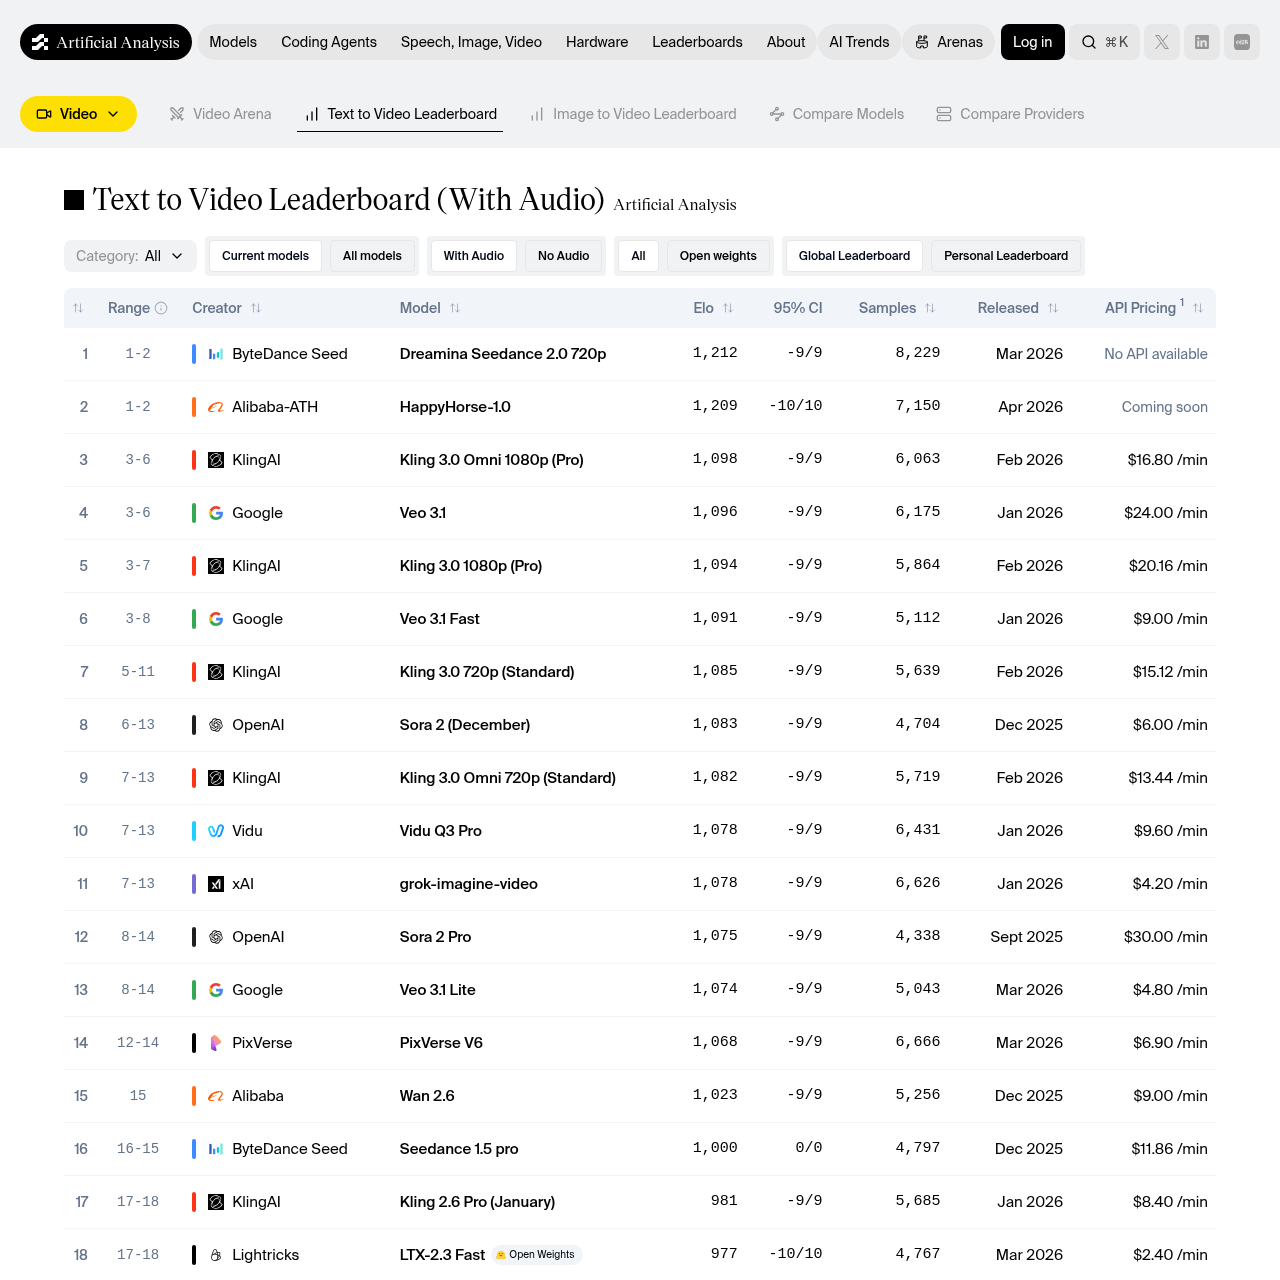Open the Kling 3.0 1080p (Pro) model link
Viewport: 1280px width, 1280px height.
pyautogui.click(x=471, y=566)
